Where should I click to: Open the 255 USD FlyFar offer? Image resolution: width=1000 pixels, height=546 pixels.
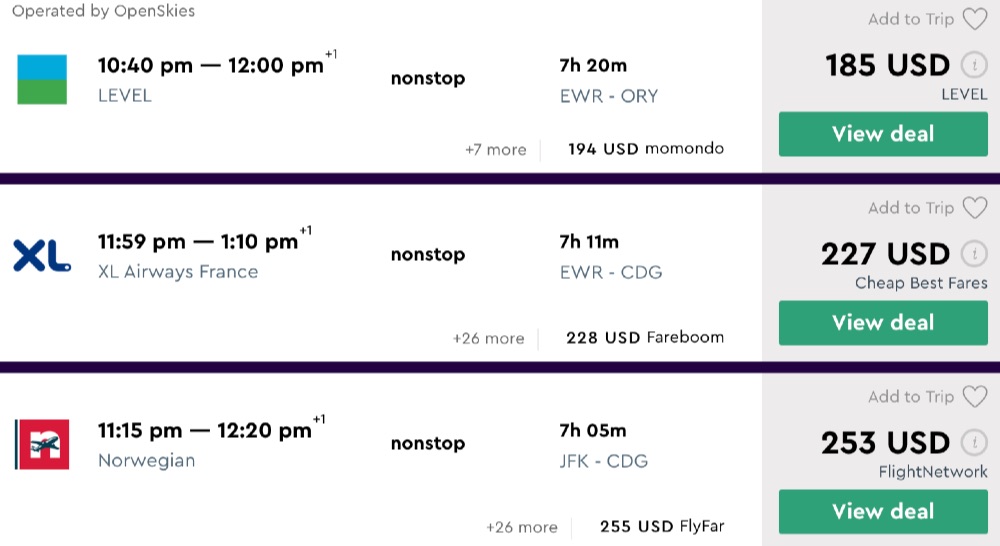(x=661, y=526)
